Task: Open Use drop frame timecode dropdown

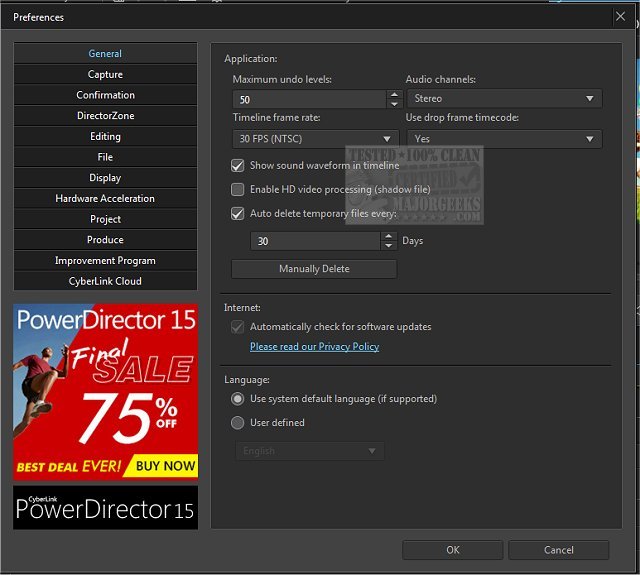Action: point(504,139)
